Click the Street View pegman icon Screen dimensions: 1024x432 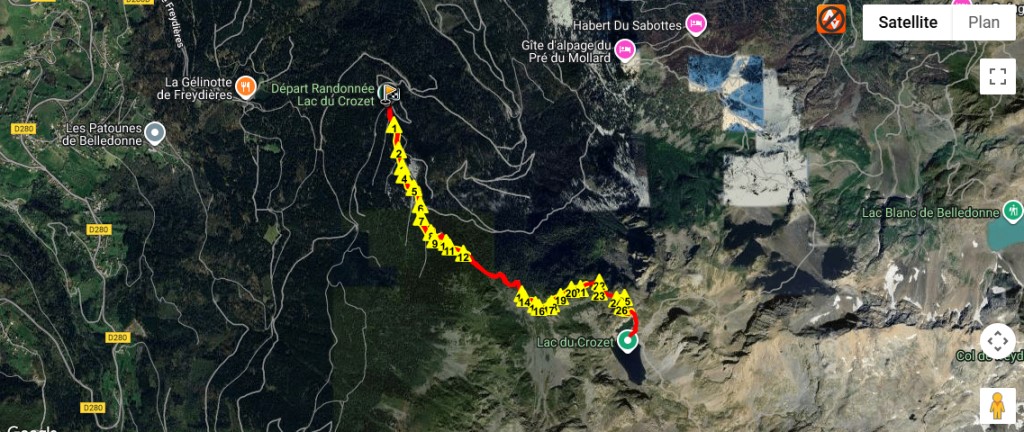pyautogui.click(x=997, y=406)
